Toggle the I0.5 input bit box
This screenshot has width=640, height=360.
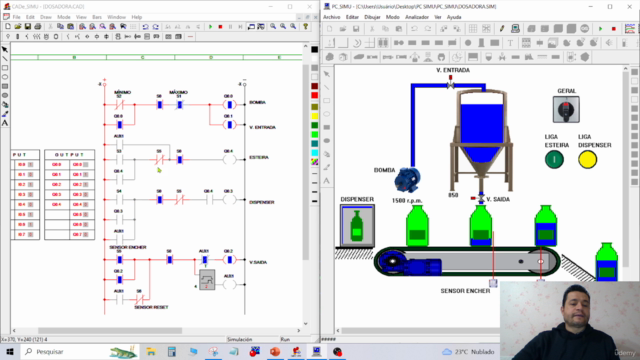(30, 214)
